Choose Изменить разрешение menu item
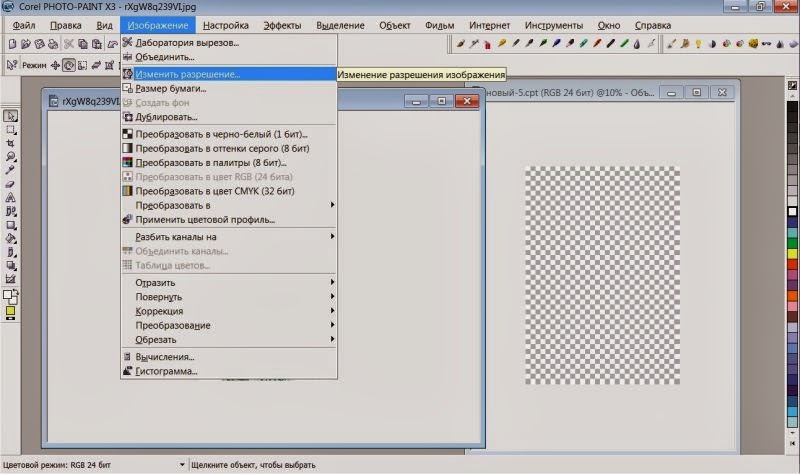Screen dimensions: 800x474 click(x=229, y=74)
